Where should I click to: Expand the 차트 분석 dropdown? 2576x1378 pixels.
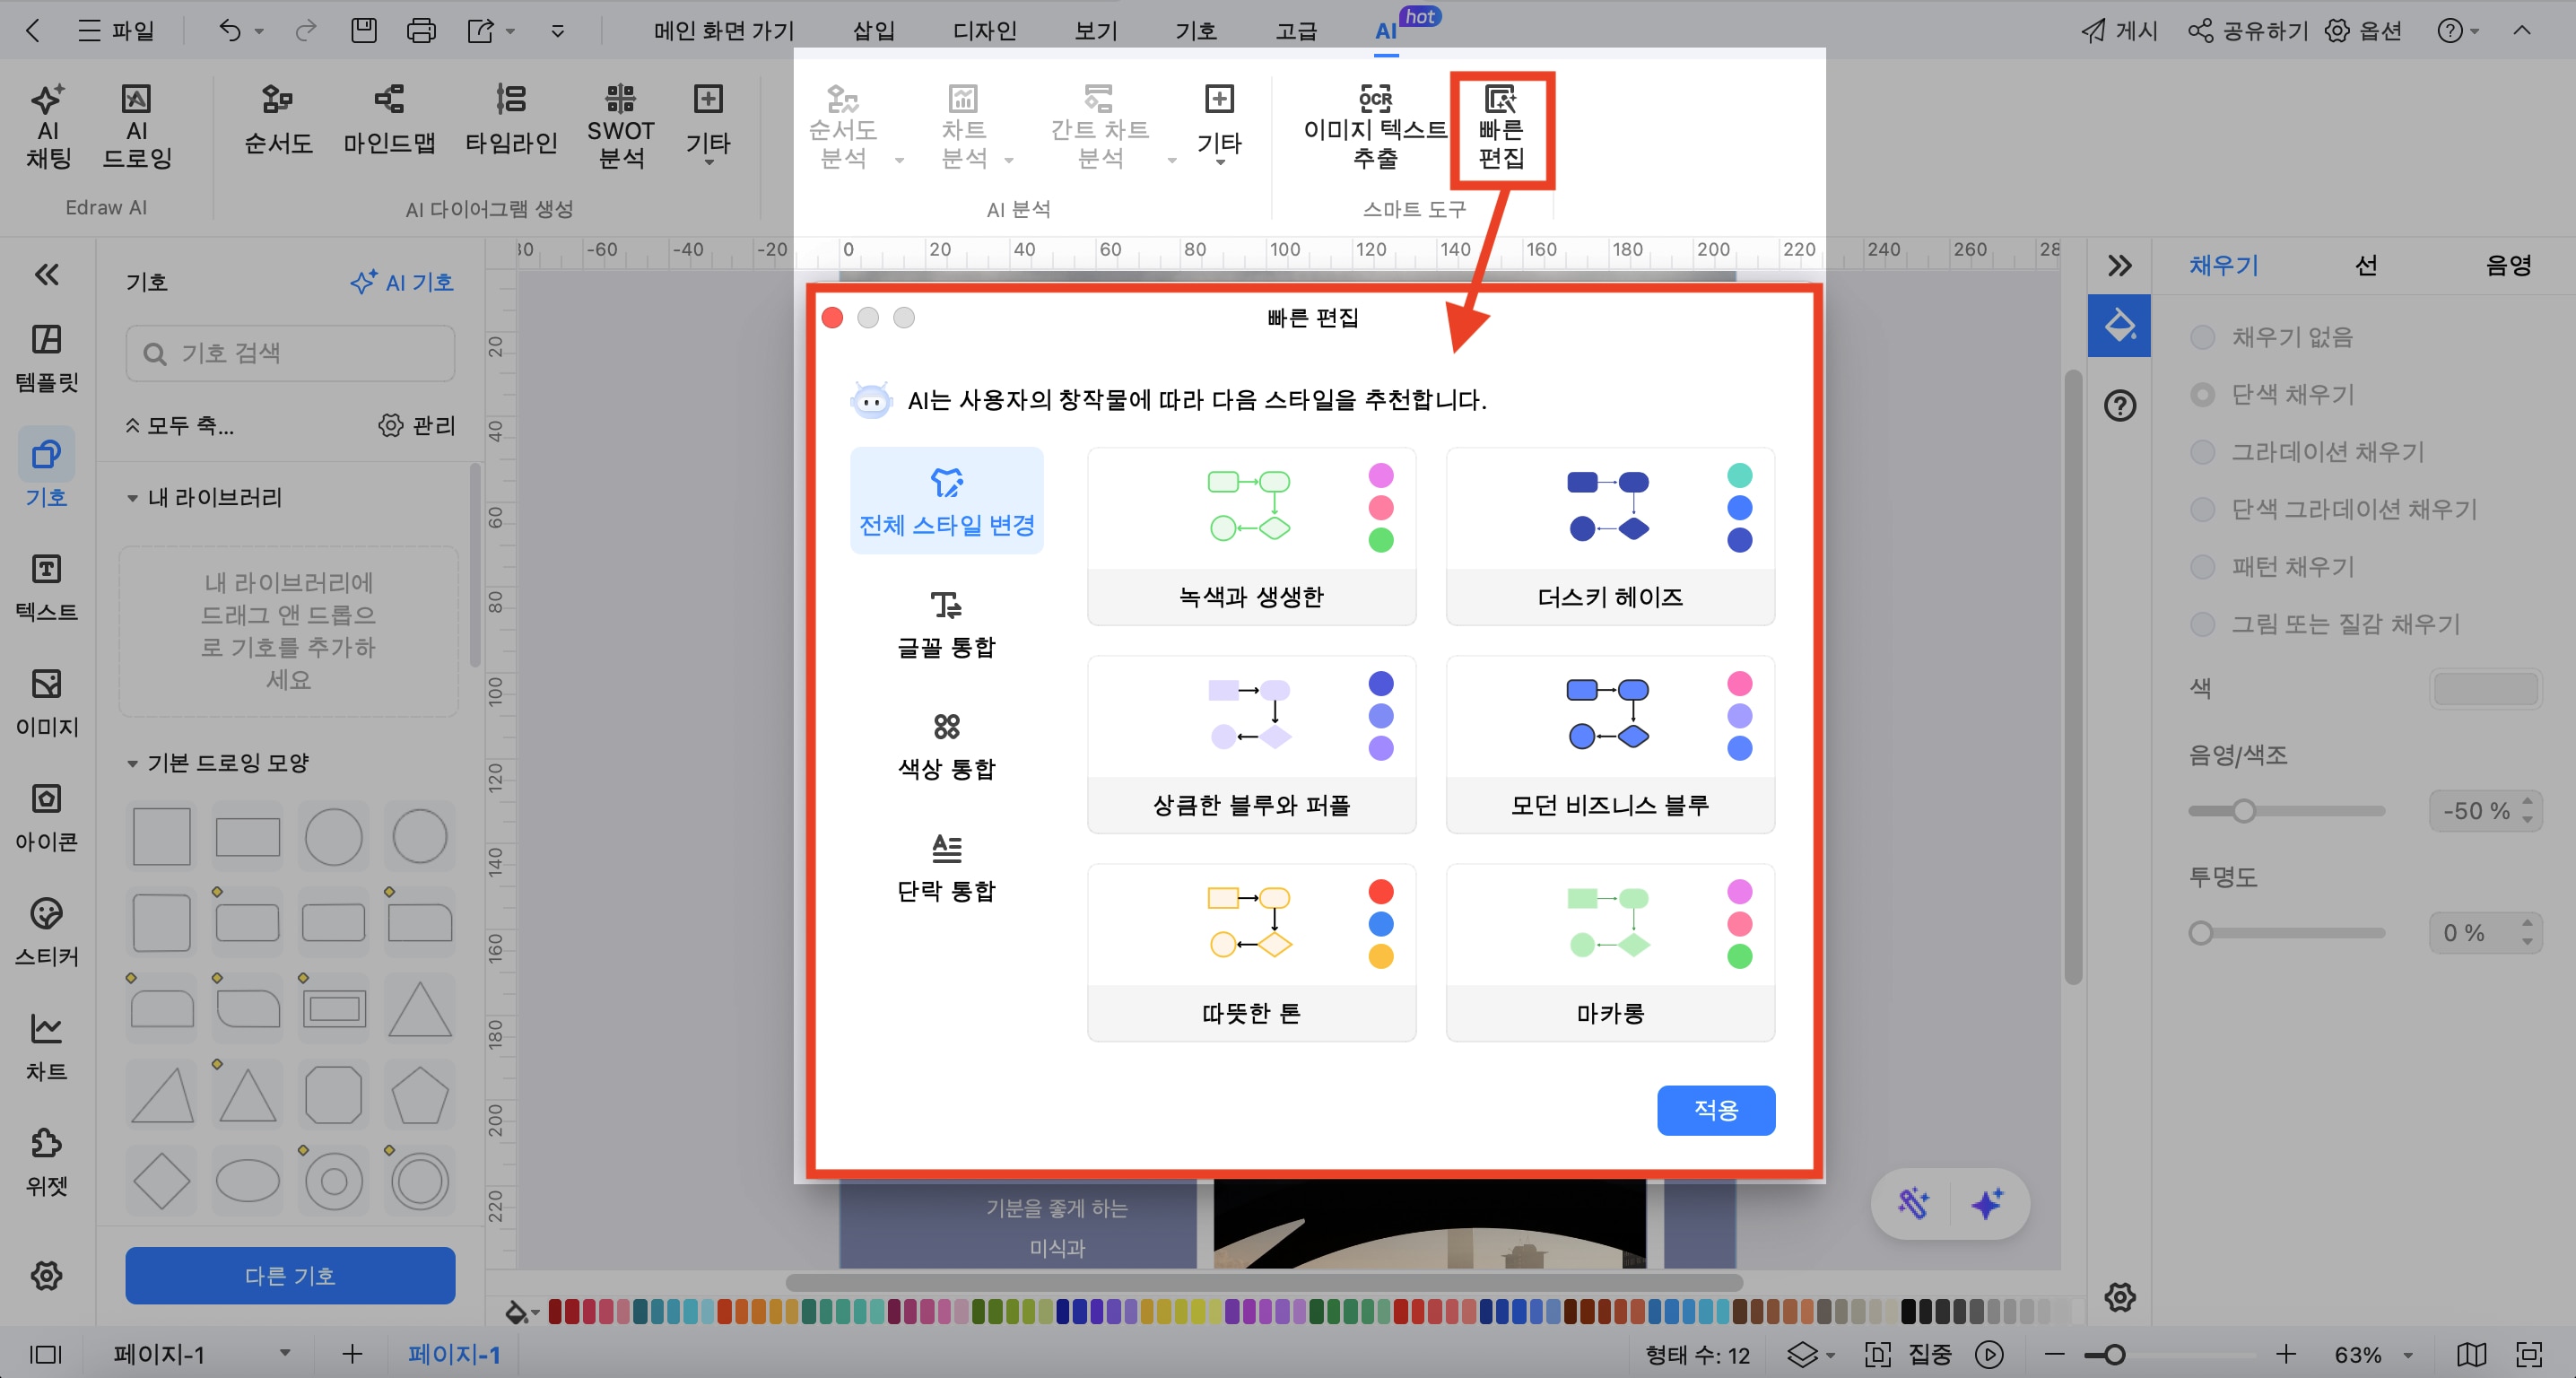1010,160
